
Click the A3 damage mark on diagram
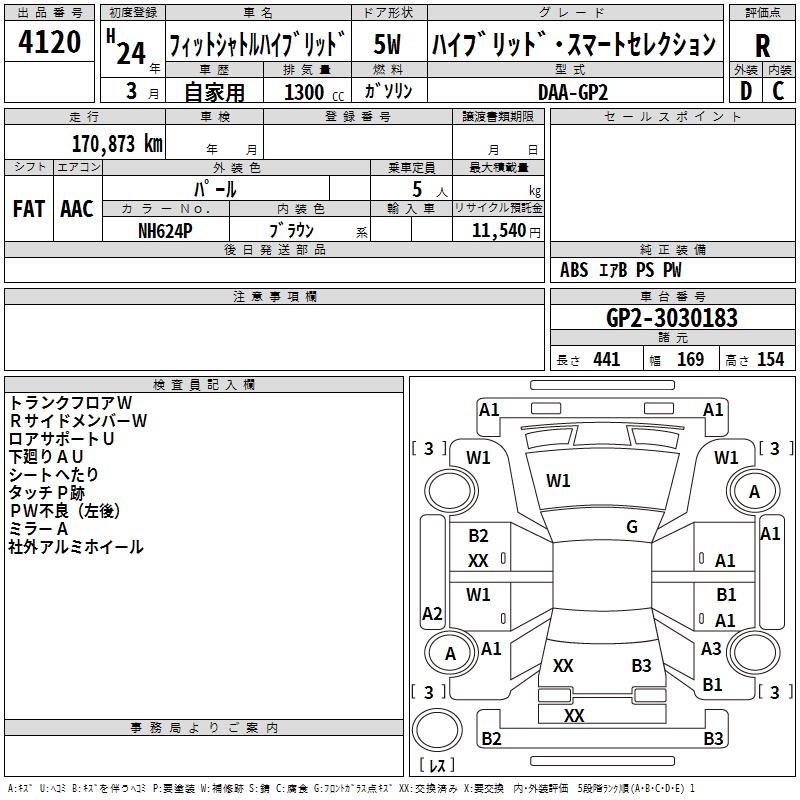[x=711, y=648]
